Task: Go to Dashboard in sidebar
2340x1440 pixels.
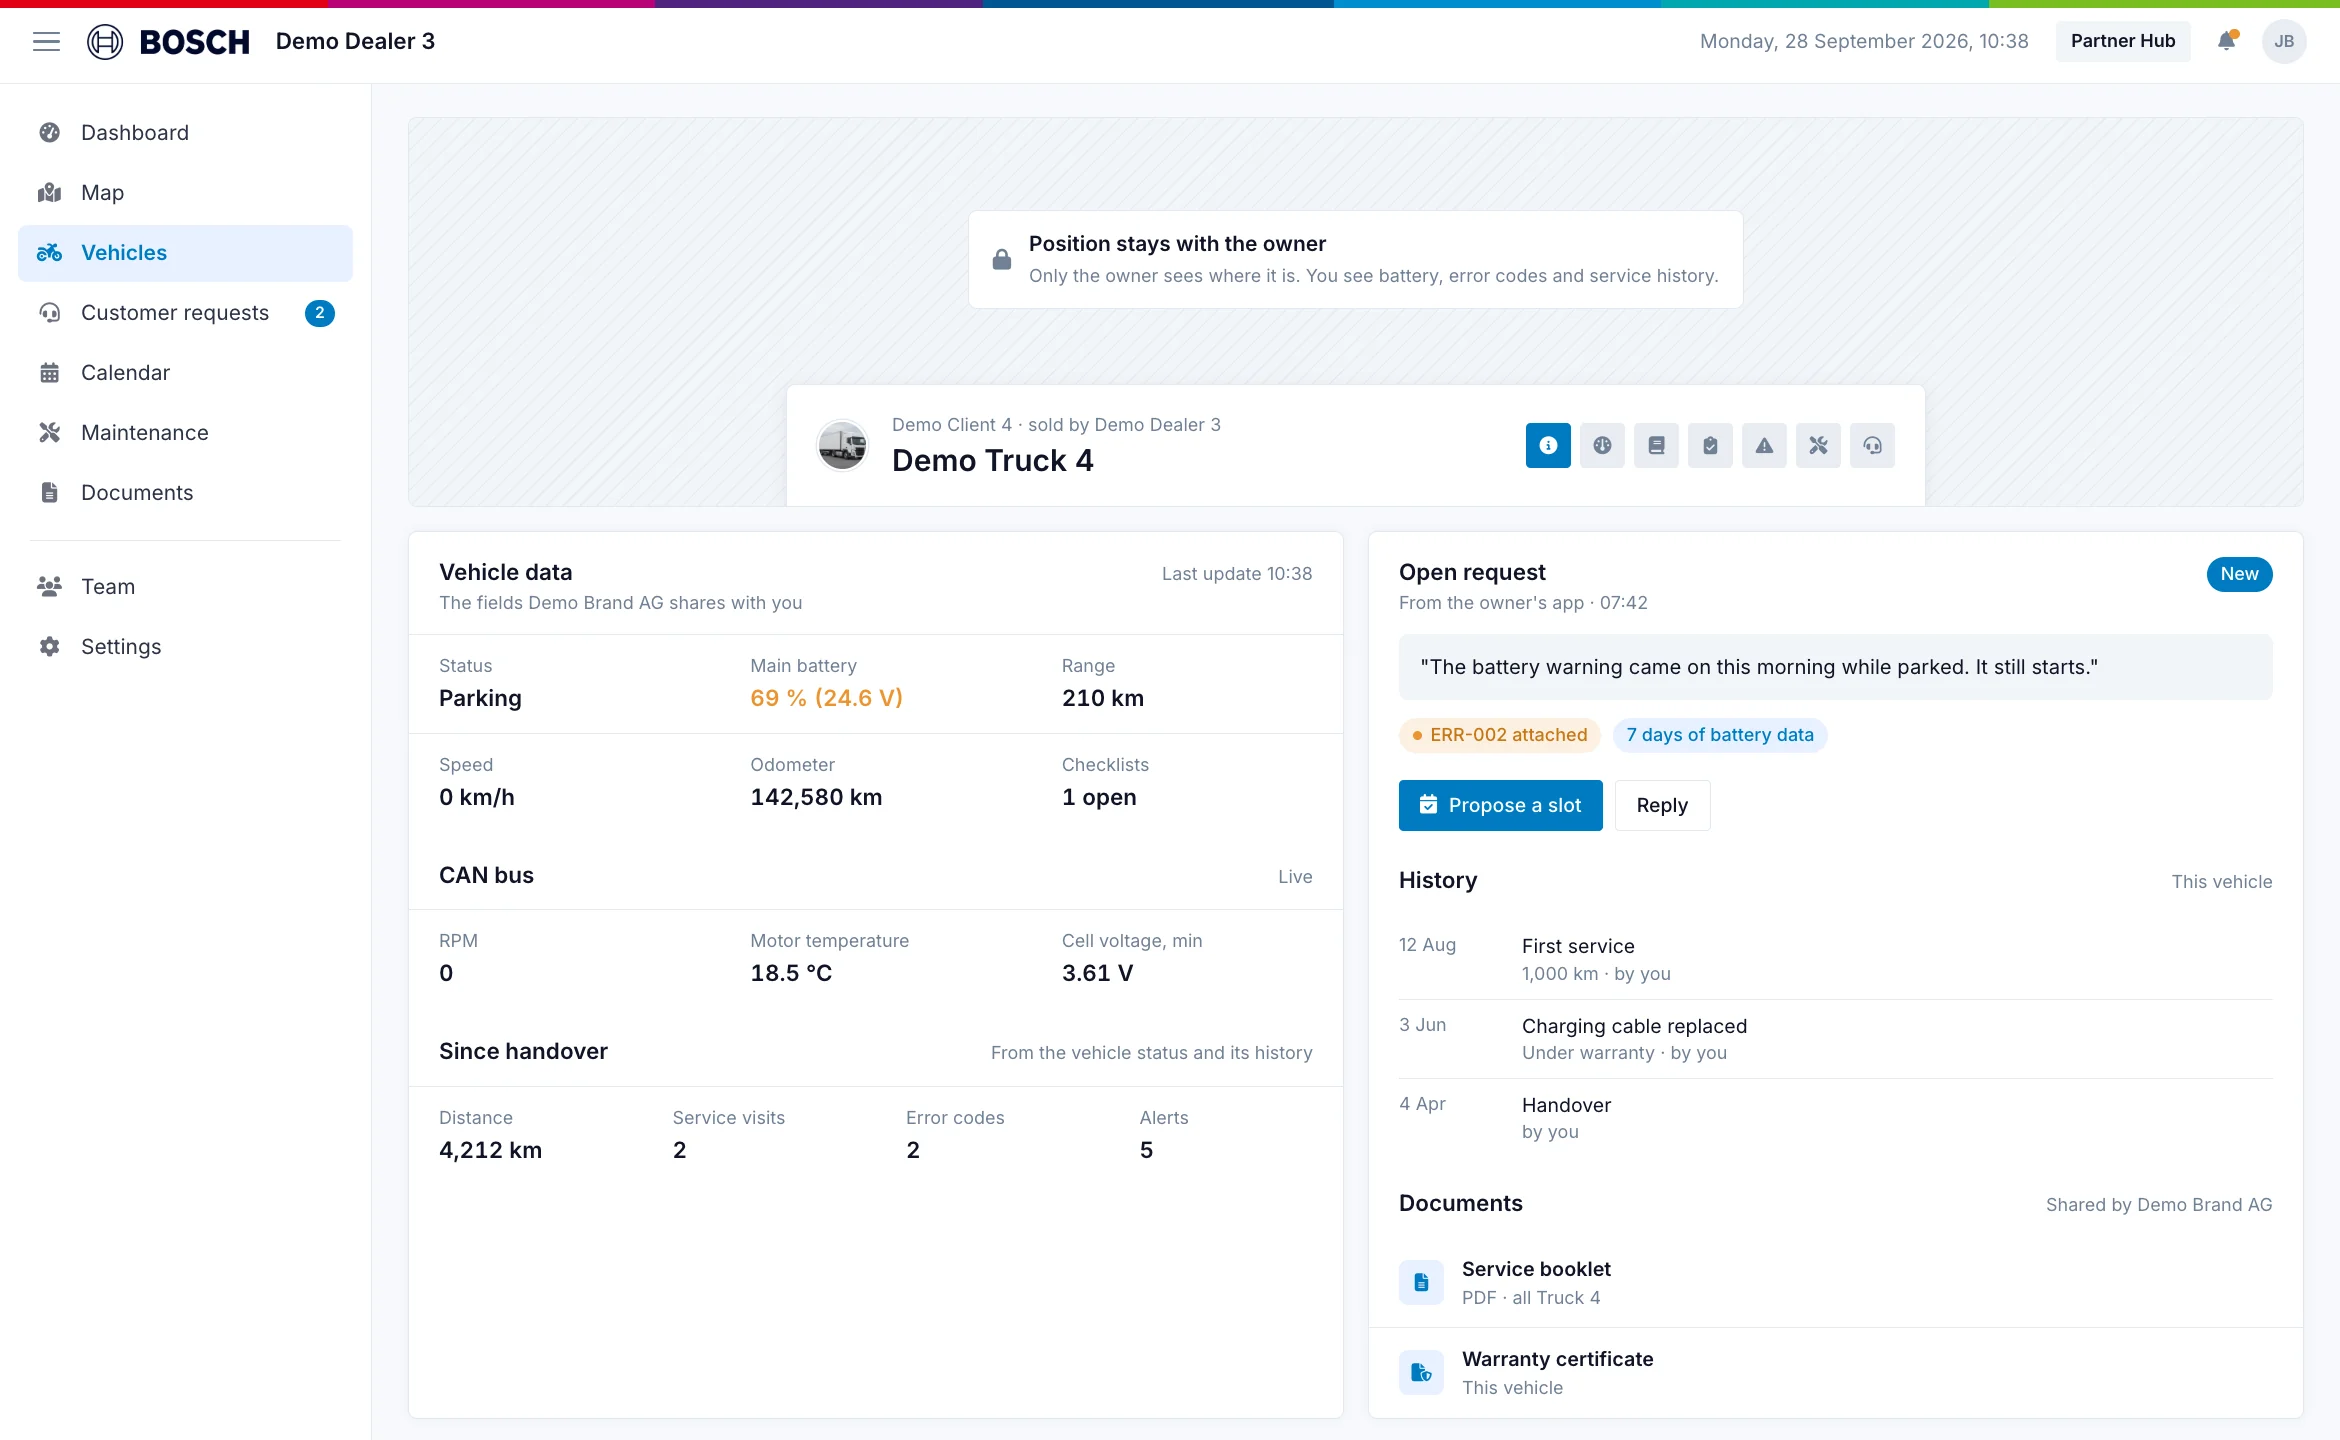Action: coord(185,133)
